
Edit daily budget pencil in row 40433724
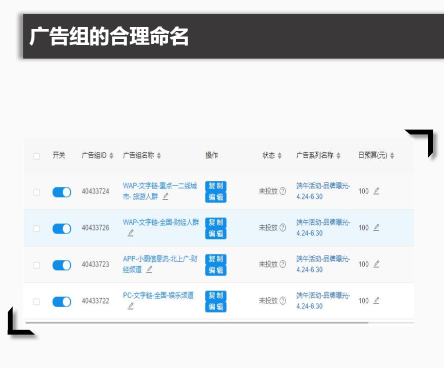click(376, 191)
